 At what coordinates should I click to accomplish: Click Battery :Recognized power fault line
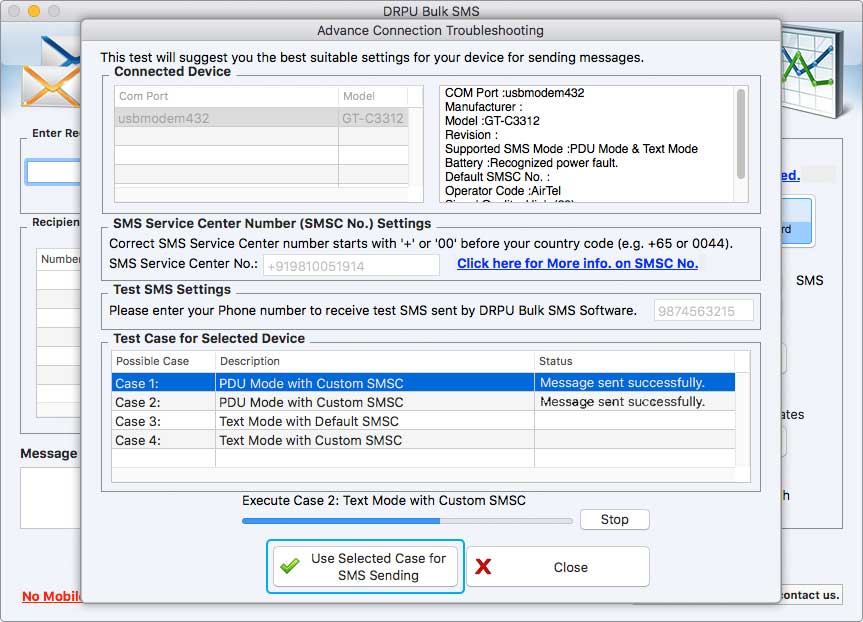(x=531, y=163)
